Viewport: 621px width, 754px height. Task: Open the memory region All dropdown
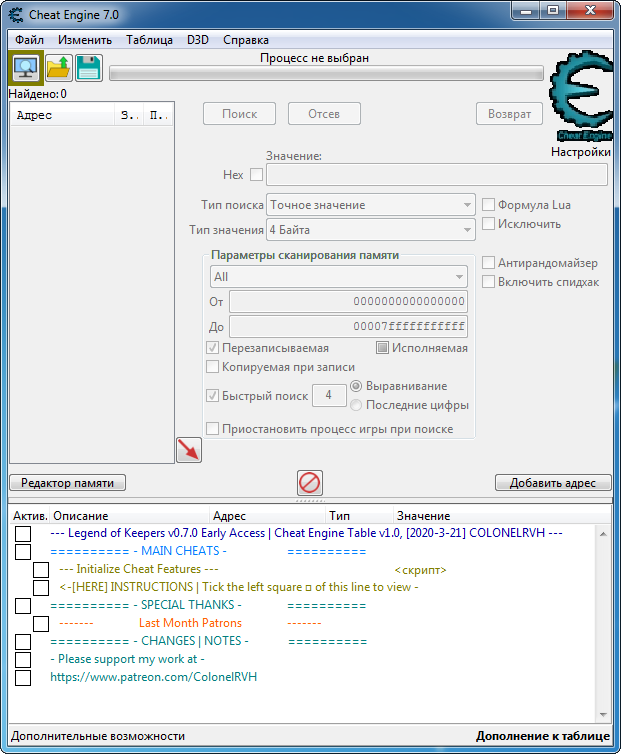click(x=339, y=277)
